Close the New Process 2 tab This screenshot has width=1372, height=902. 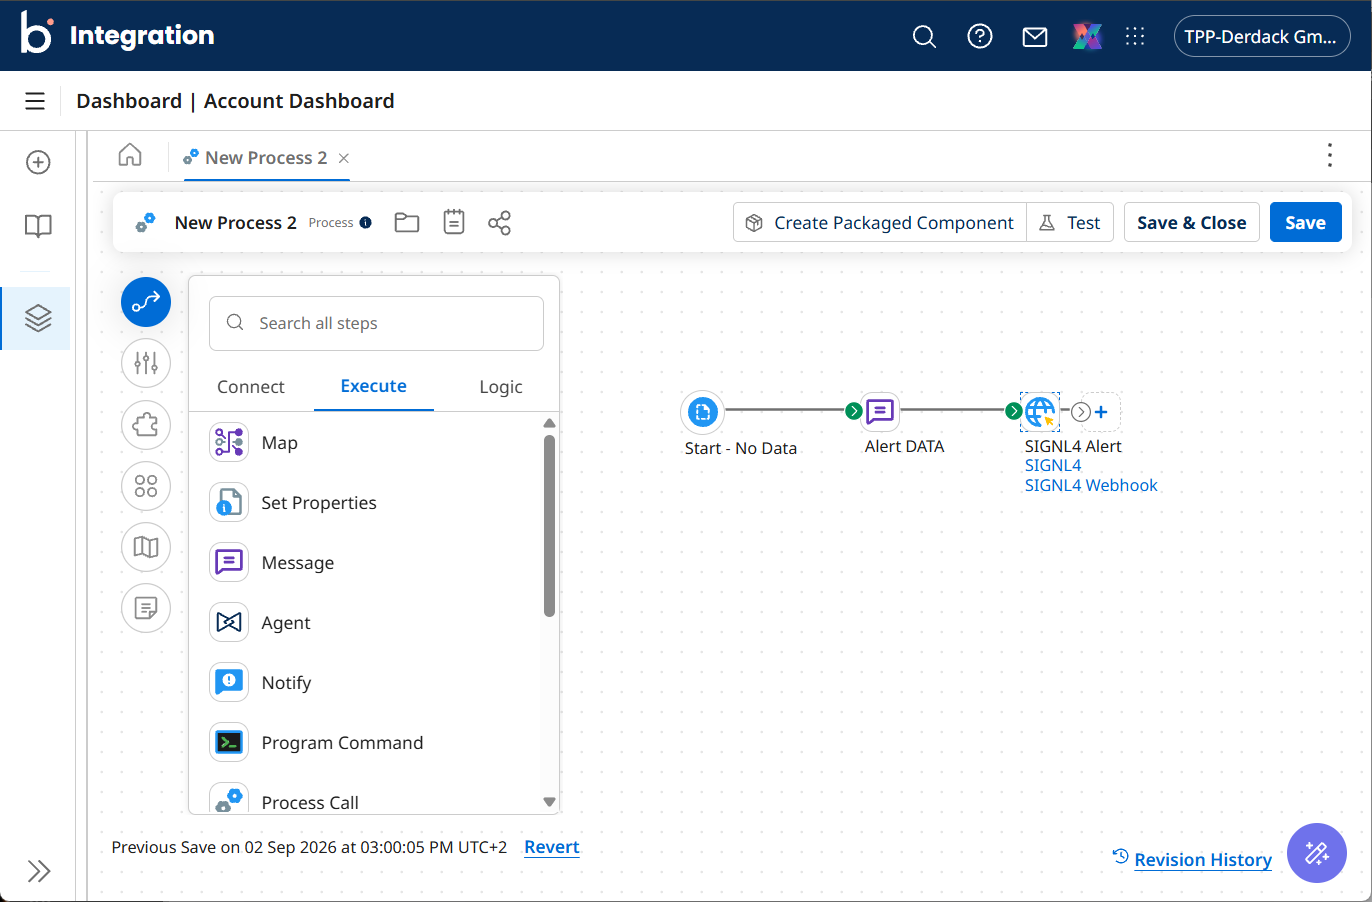pyautogui.click(x=344, y=158)
